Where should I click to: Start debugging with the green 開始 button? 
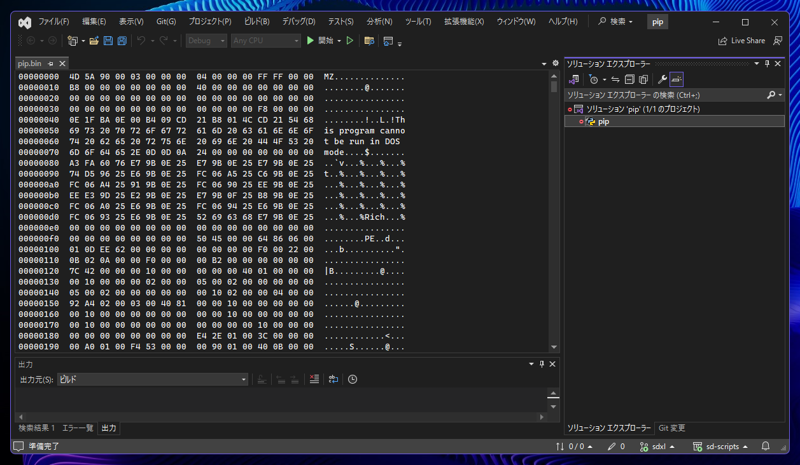coord(320,40)
